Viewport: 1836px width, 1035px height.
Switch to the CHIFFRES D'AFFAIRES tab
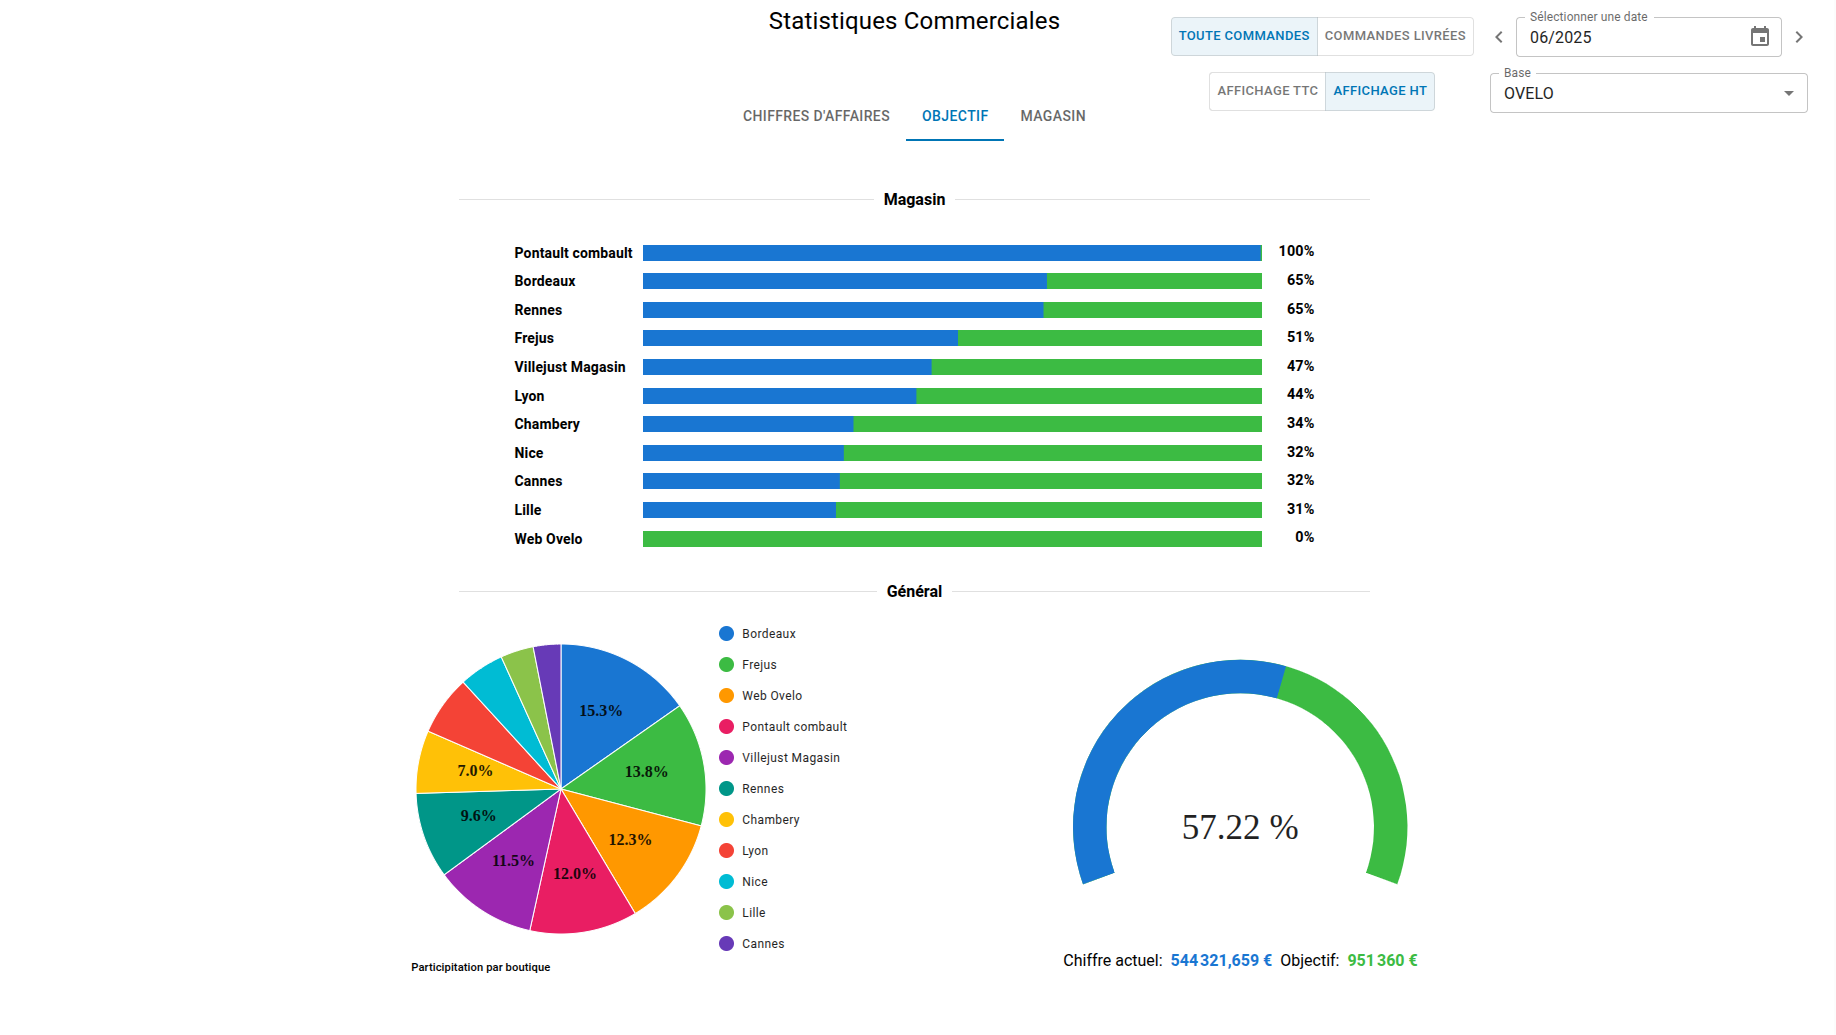(815, 116)
